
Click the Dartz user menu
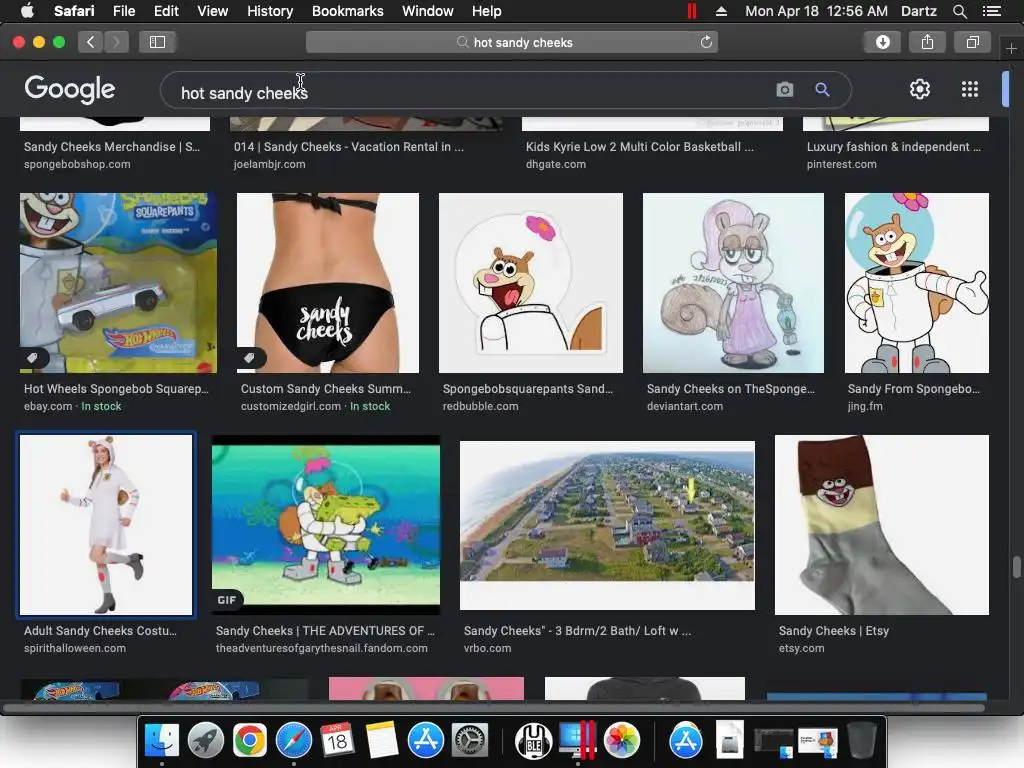click(918, 11)
